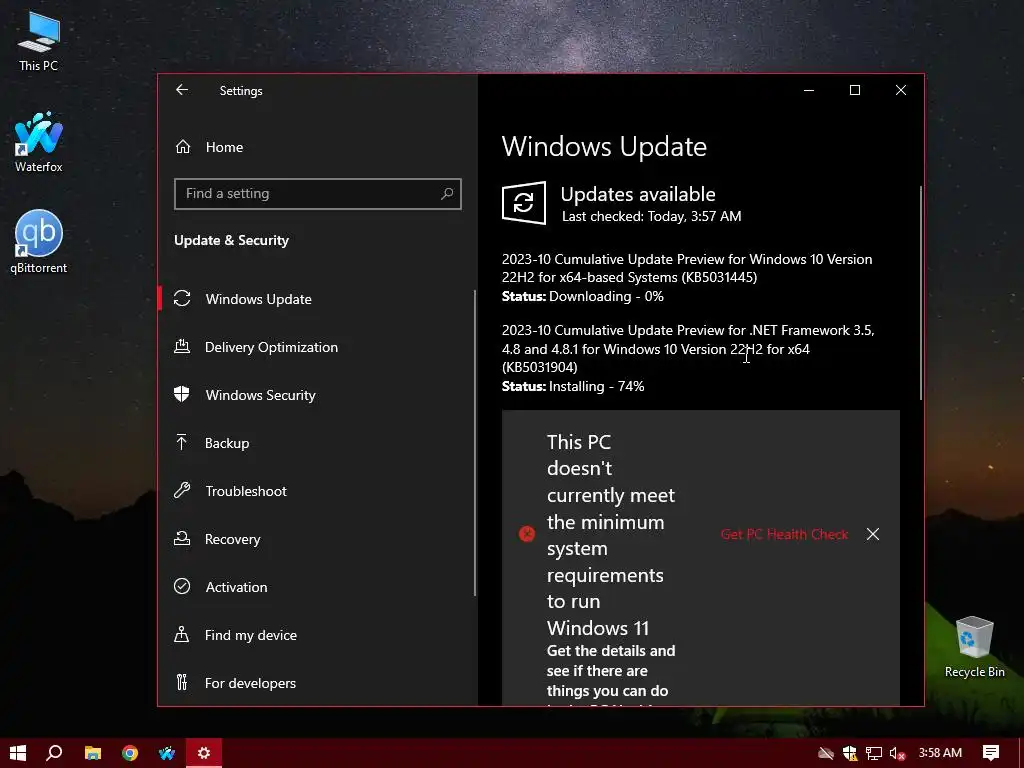This screenshot has height=768, width=1024.
Task: Click the Status: Downloading - 0% text
Action: [583, 296]
